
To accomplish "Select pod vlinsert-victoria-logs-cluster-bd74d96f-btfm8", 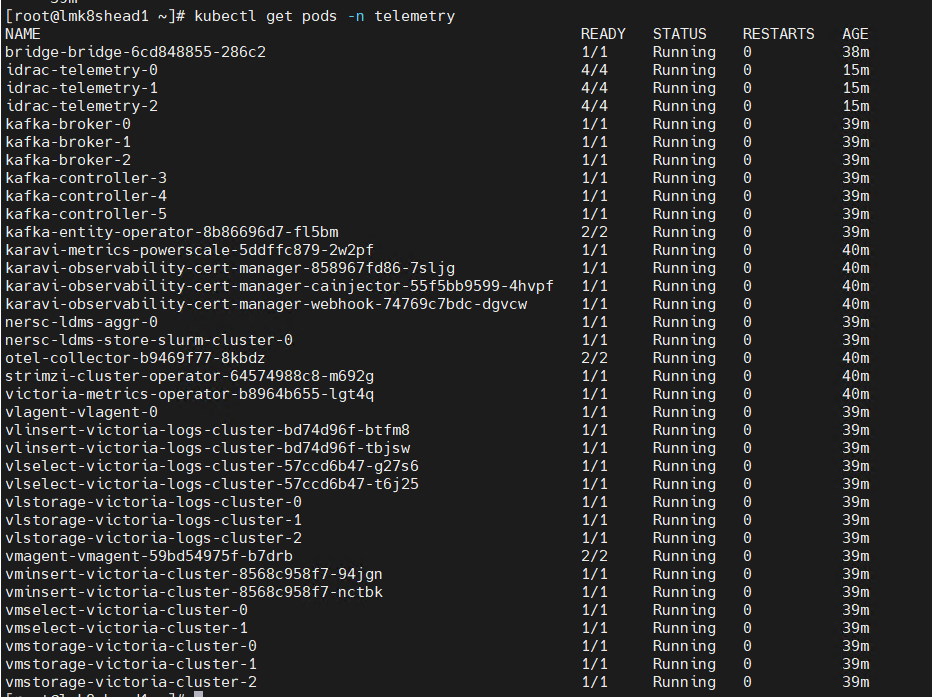I will (x=207, y=430).
